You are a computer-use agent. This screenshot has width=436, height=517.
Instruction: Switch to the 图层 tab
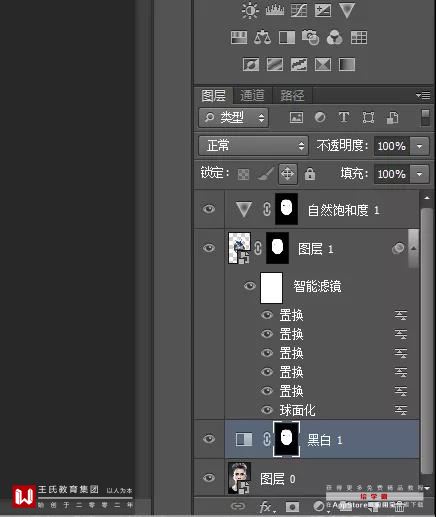click(x=213, y=96)
